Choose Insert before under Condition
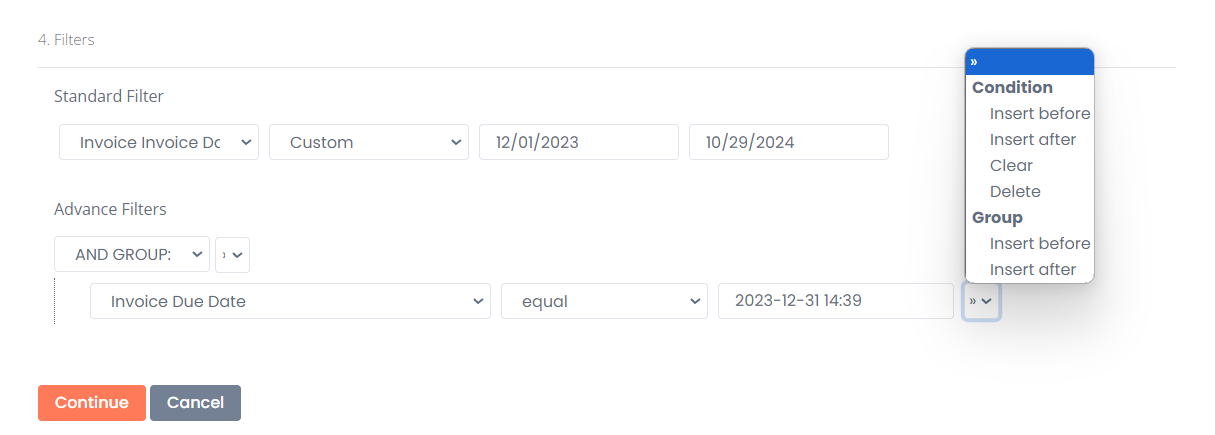Screen dimensions: 1215x435 1040,114
